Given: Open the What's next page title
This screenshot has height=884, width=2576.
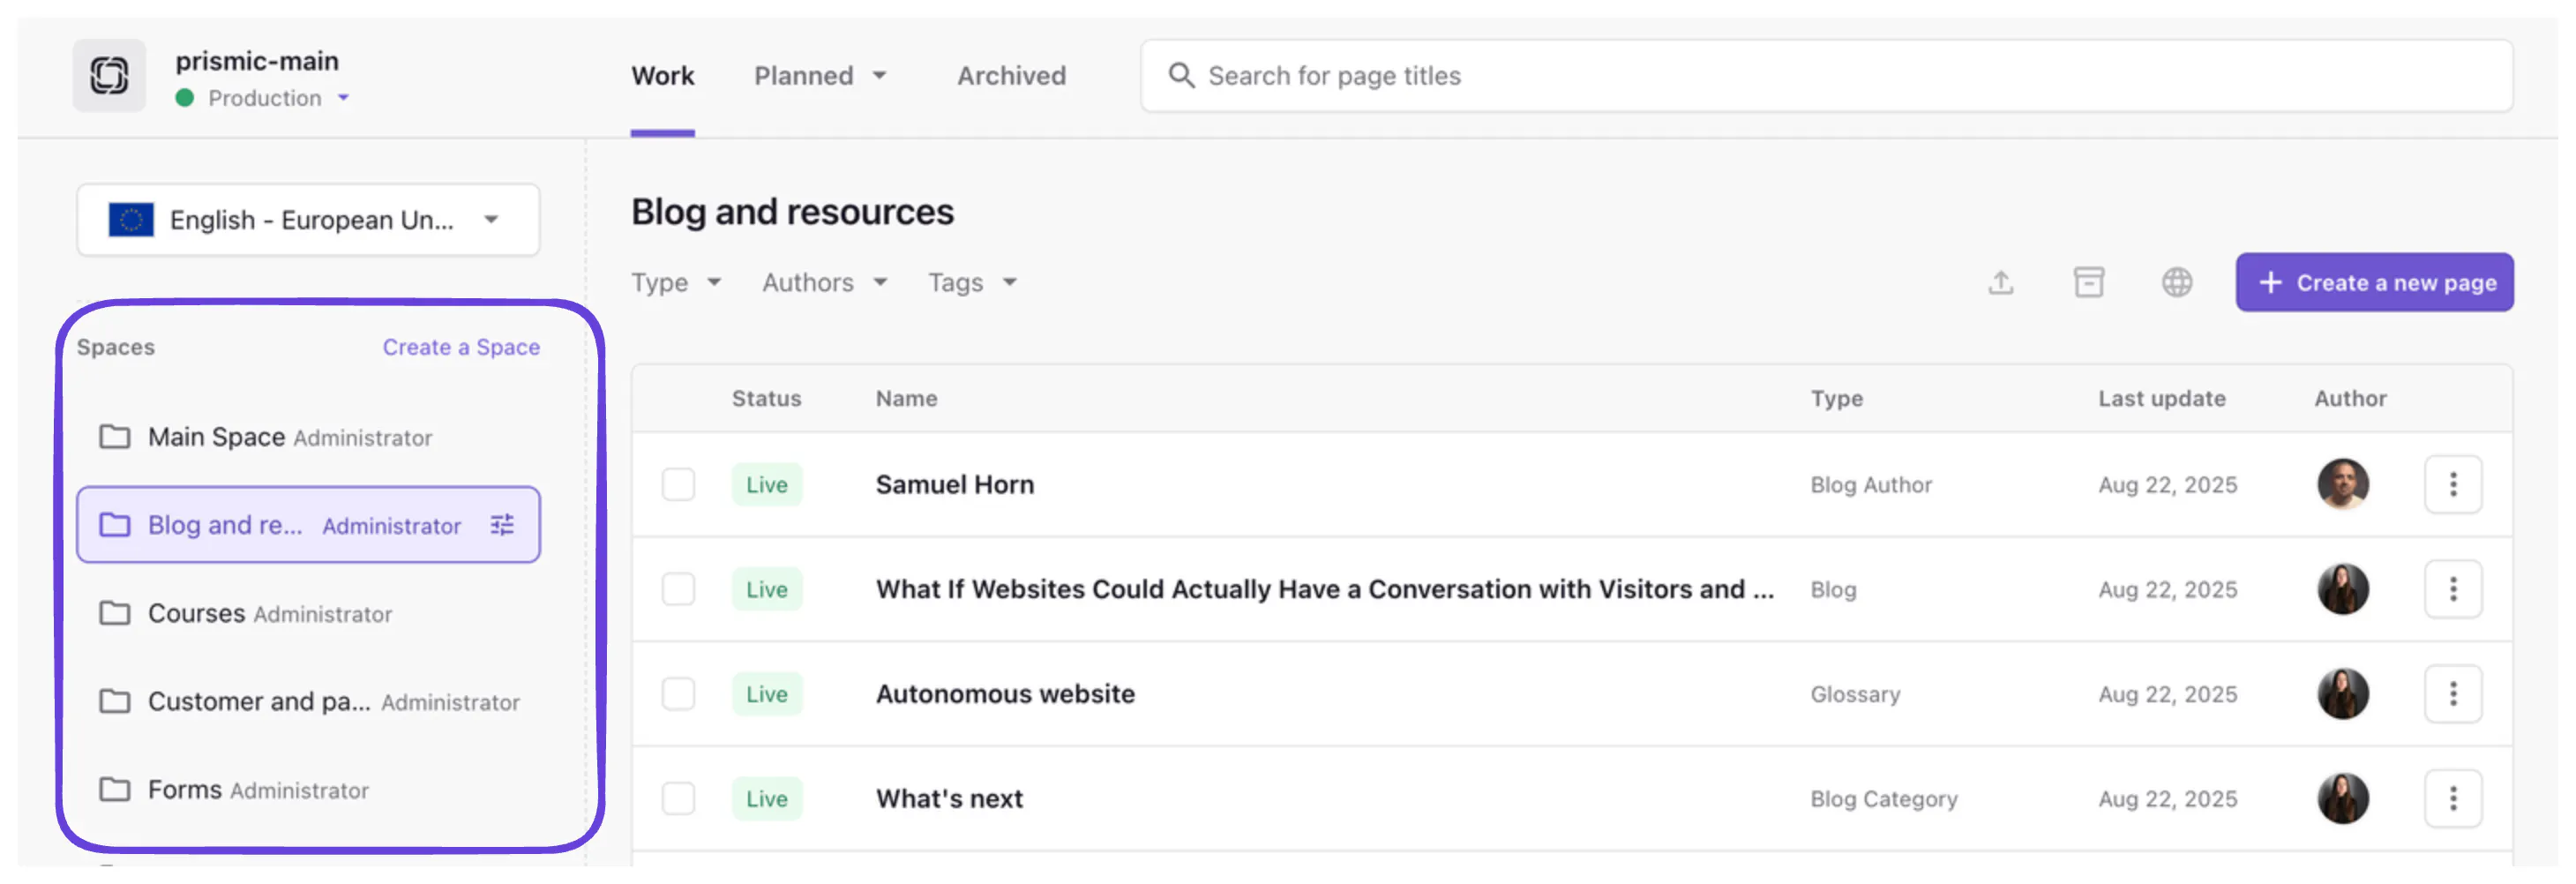Looking at the screenshot, I should (x=949, y=799).
